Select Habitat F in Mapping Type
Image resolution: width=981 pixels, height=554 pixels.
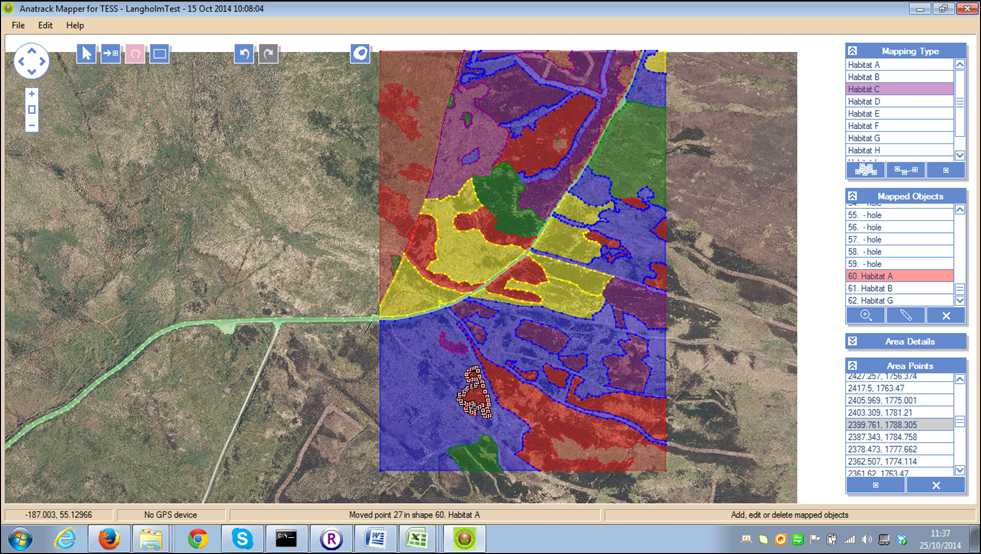(900, 126)
